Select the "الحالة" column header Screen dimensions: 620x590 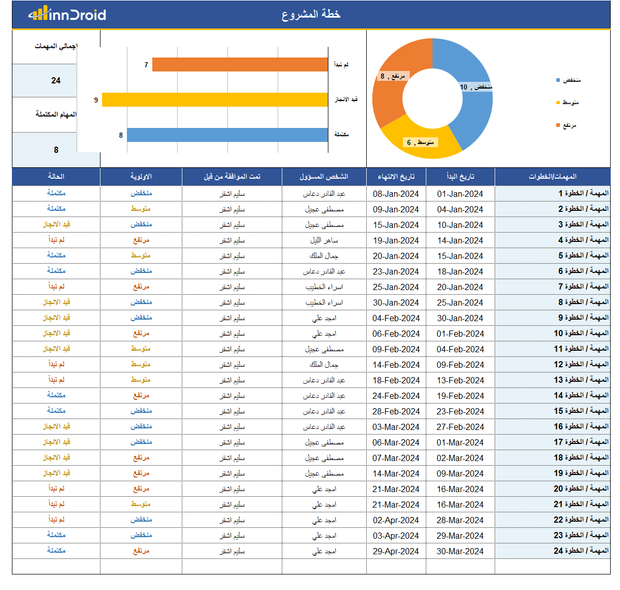[x=56, y=176]
